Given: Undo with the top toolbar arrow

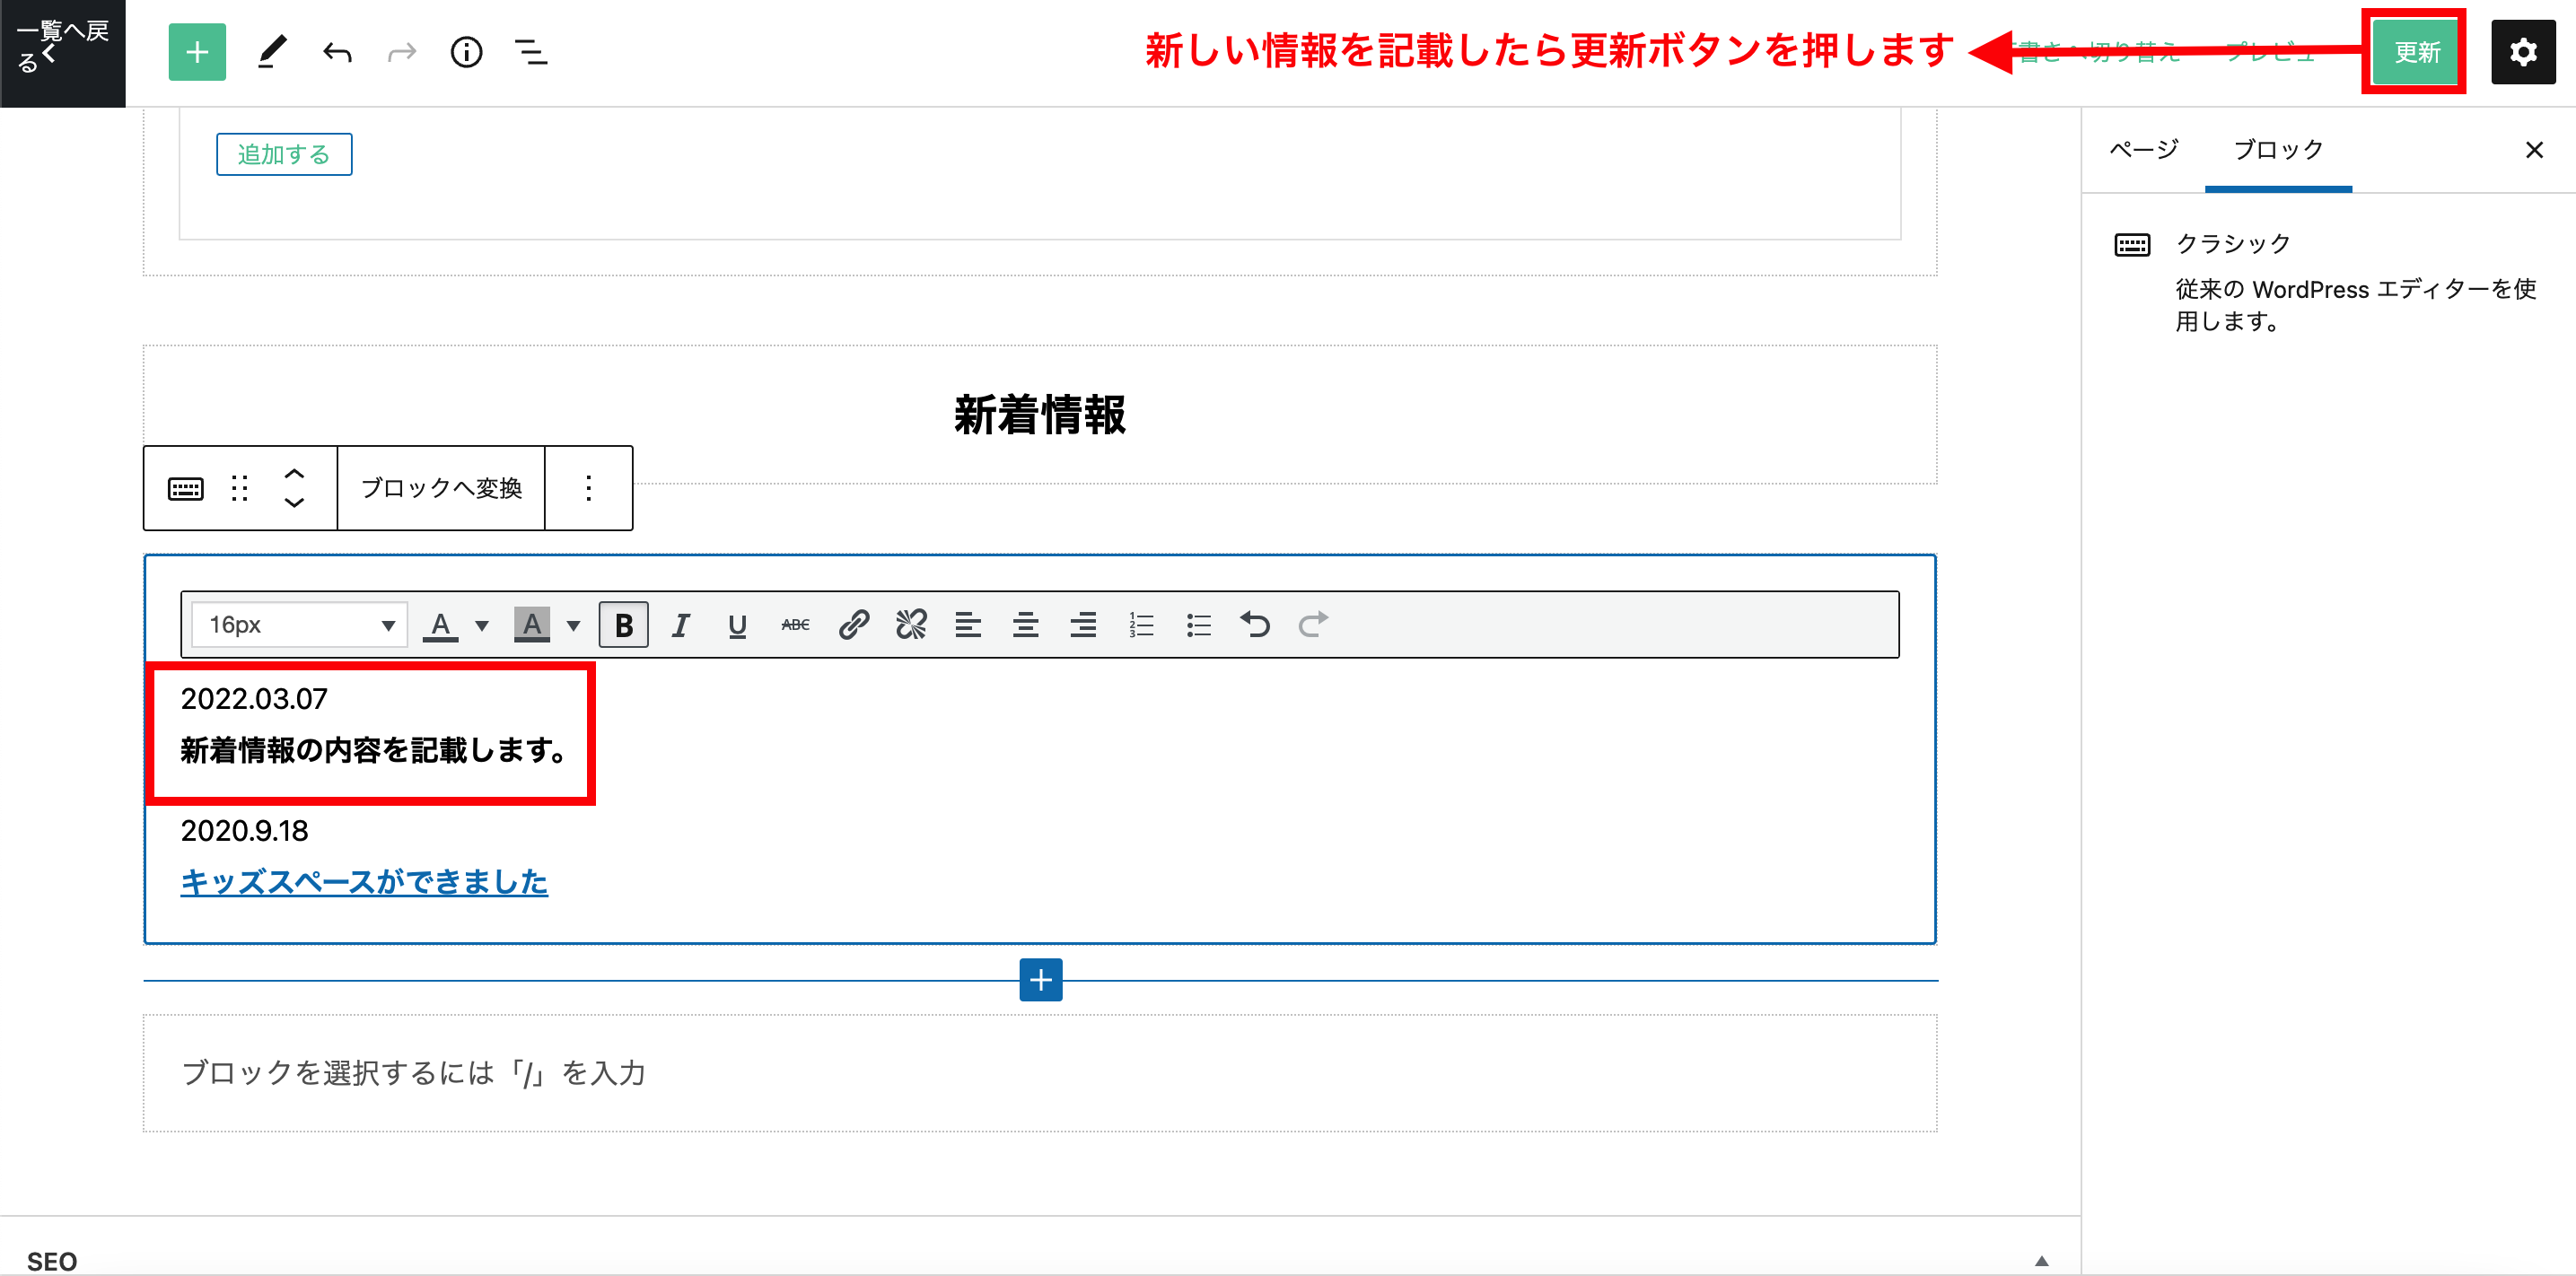Looking at the screenshot, I should (x=337, y=52).
